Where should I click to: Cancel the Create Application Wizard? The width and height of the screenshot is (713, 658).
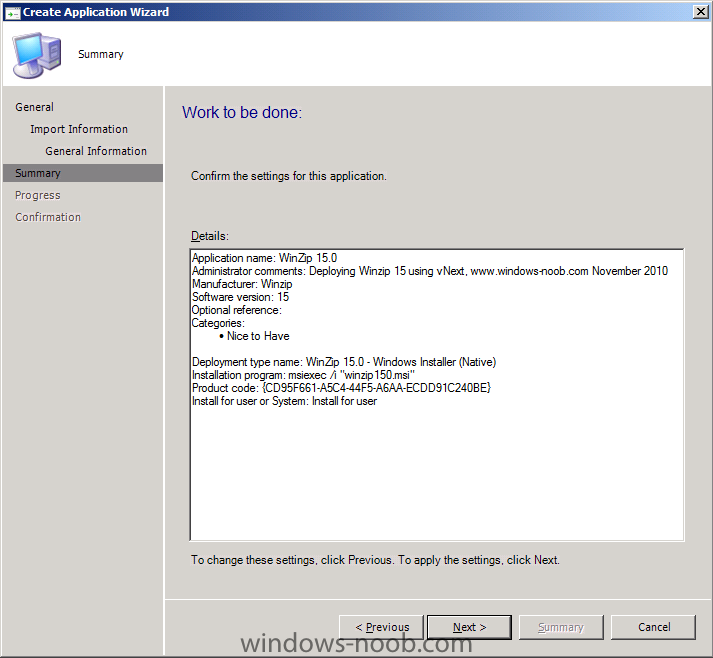pos(653,627)
